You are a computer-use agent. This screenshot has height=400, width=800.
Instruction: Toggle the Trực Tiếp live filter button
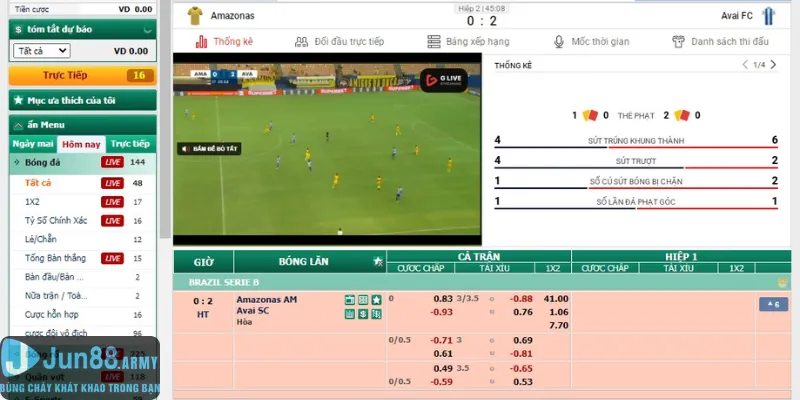tap(82, 75)
